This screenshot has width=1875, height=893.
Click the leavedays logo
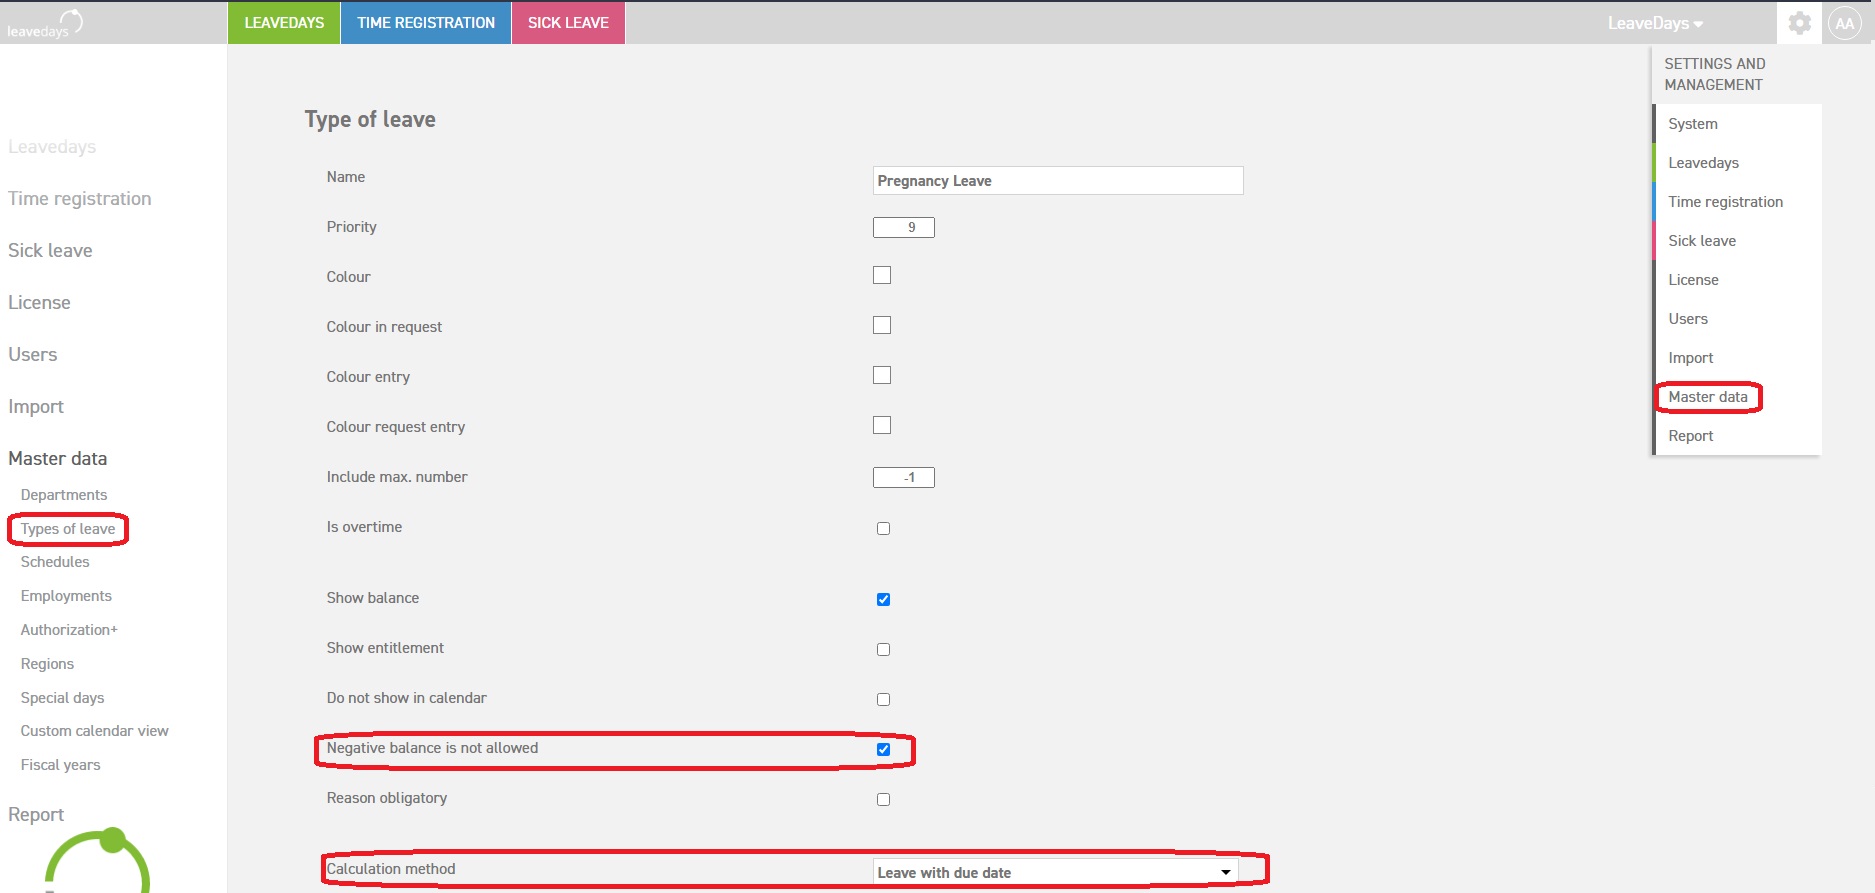45,24
